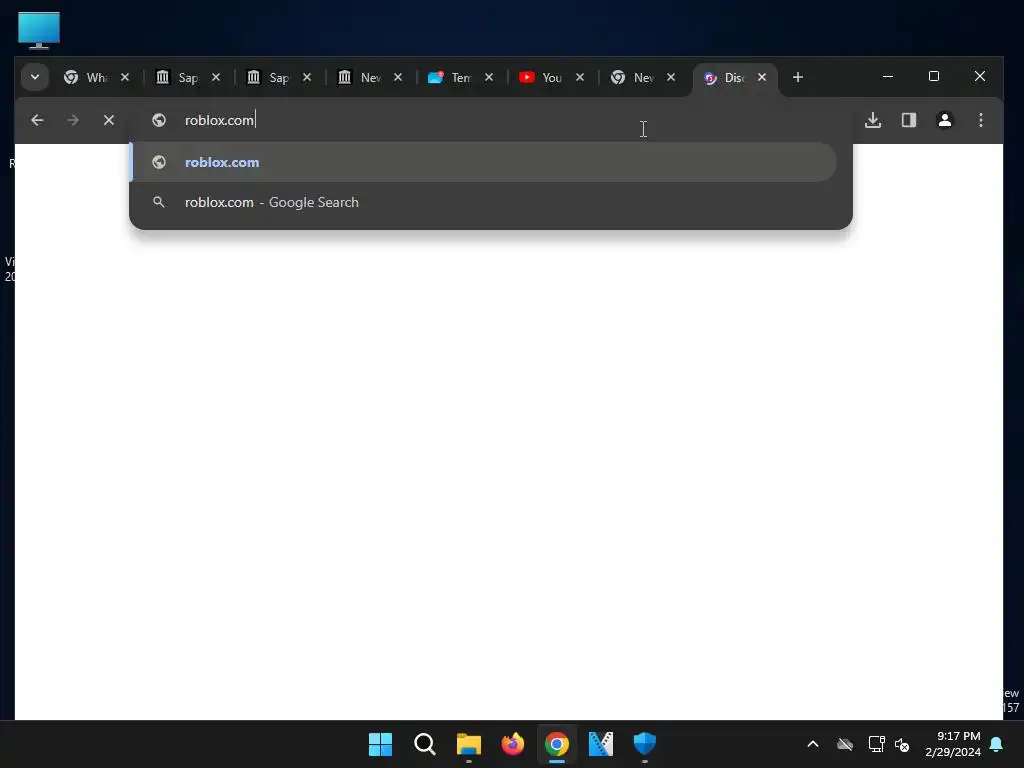
Task: Click the muted volume tray icon
Action: [x=902, y=744]
